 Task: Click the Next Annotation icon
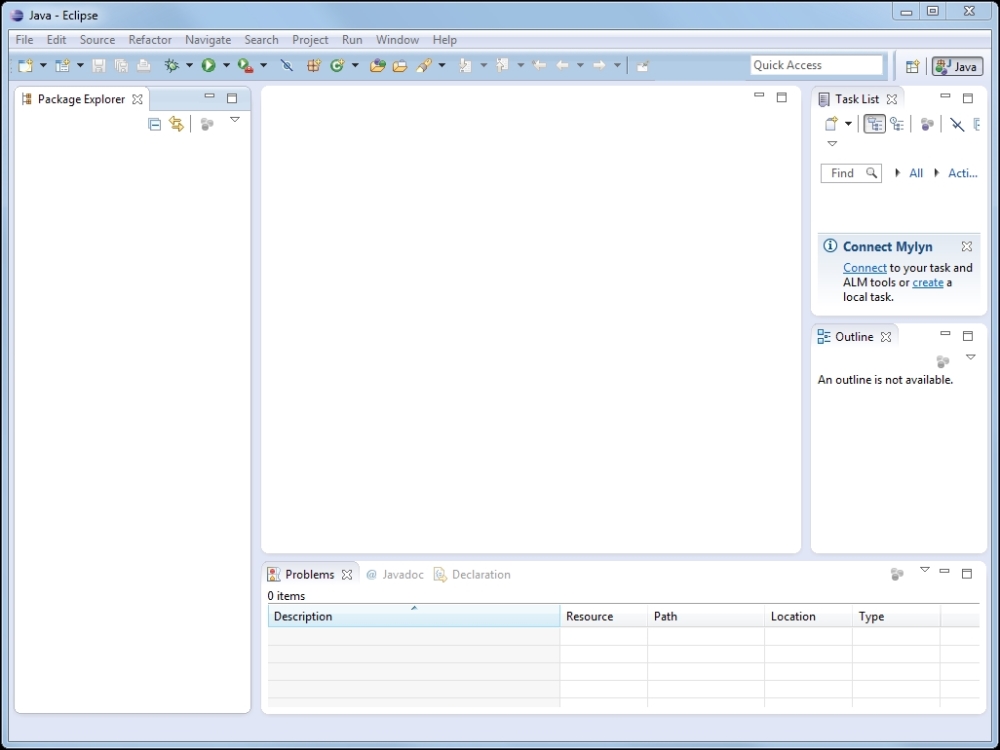[x=465, y=65]
